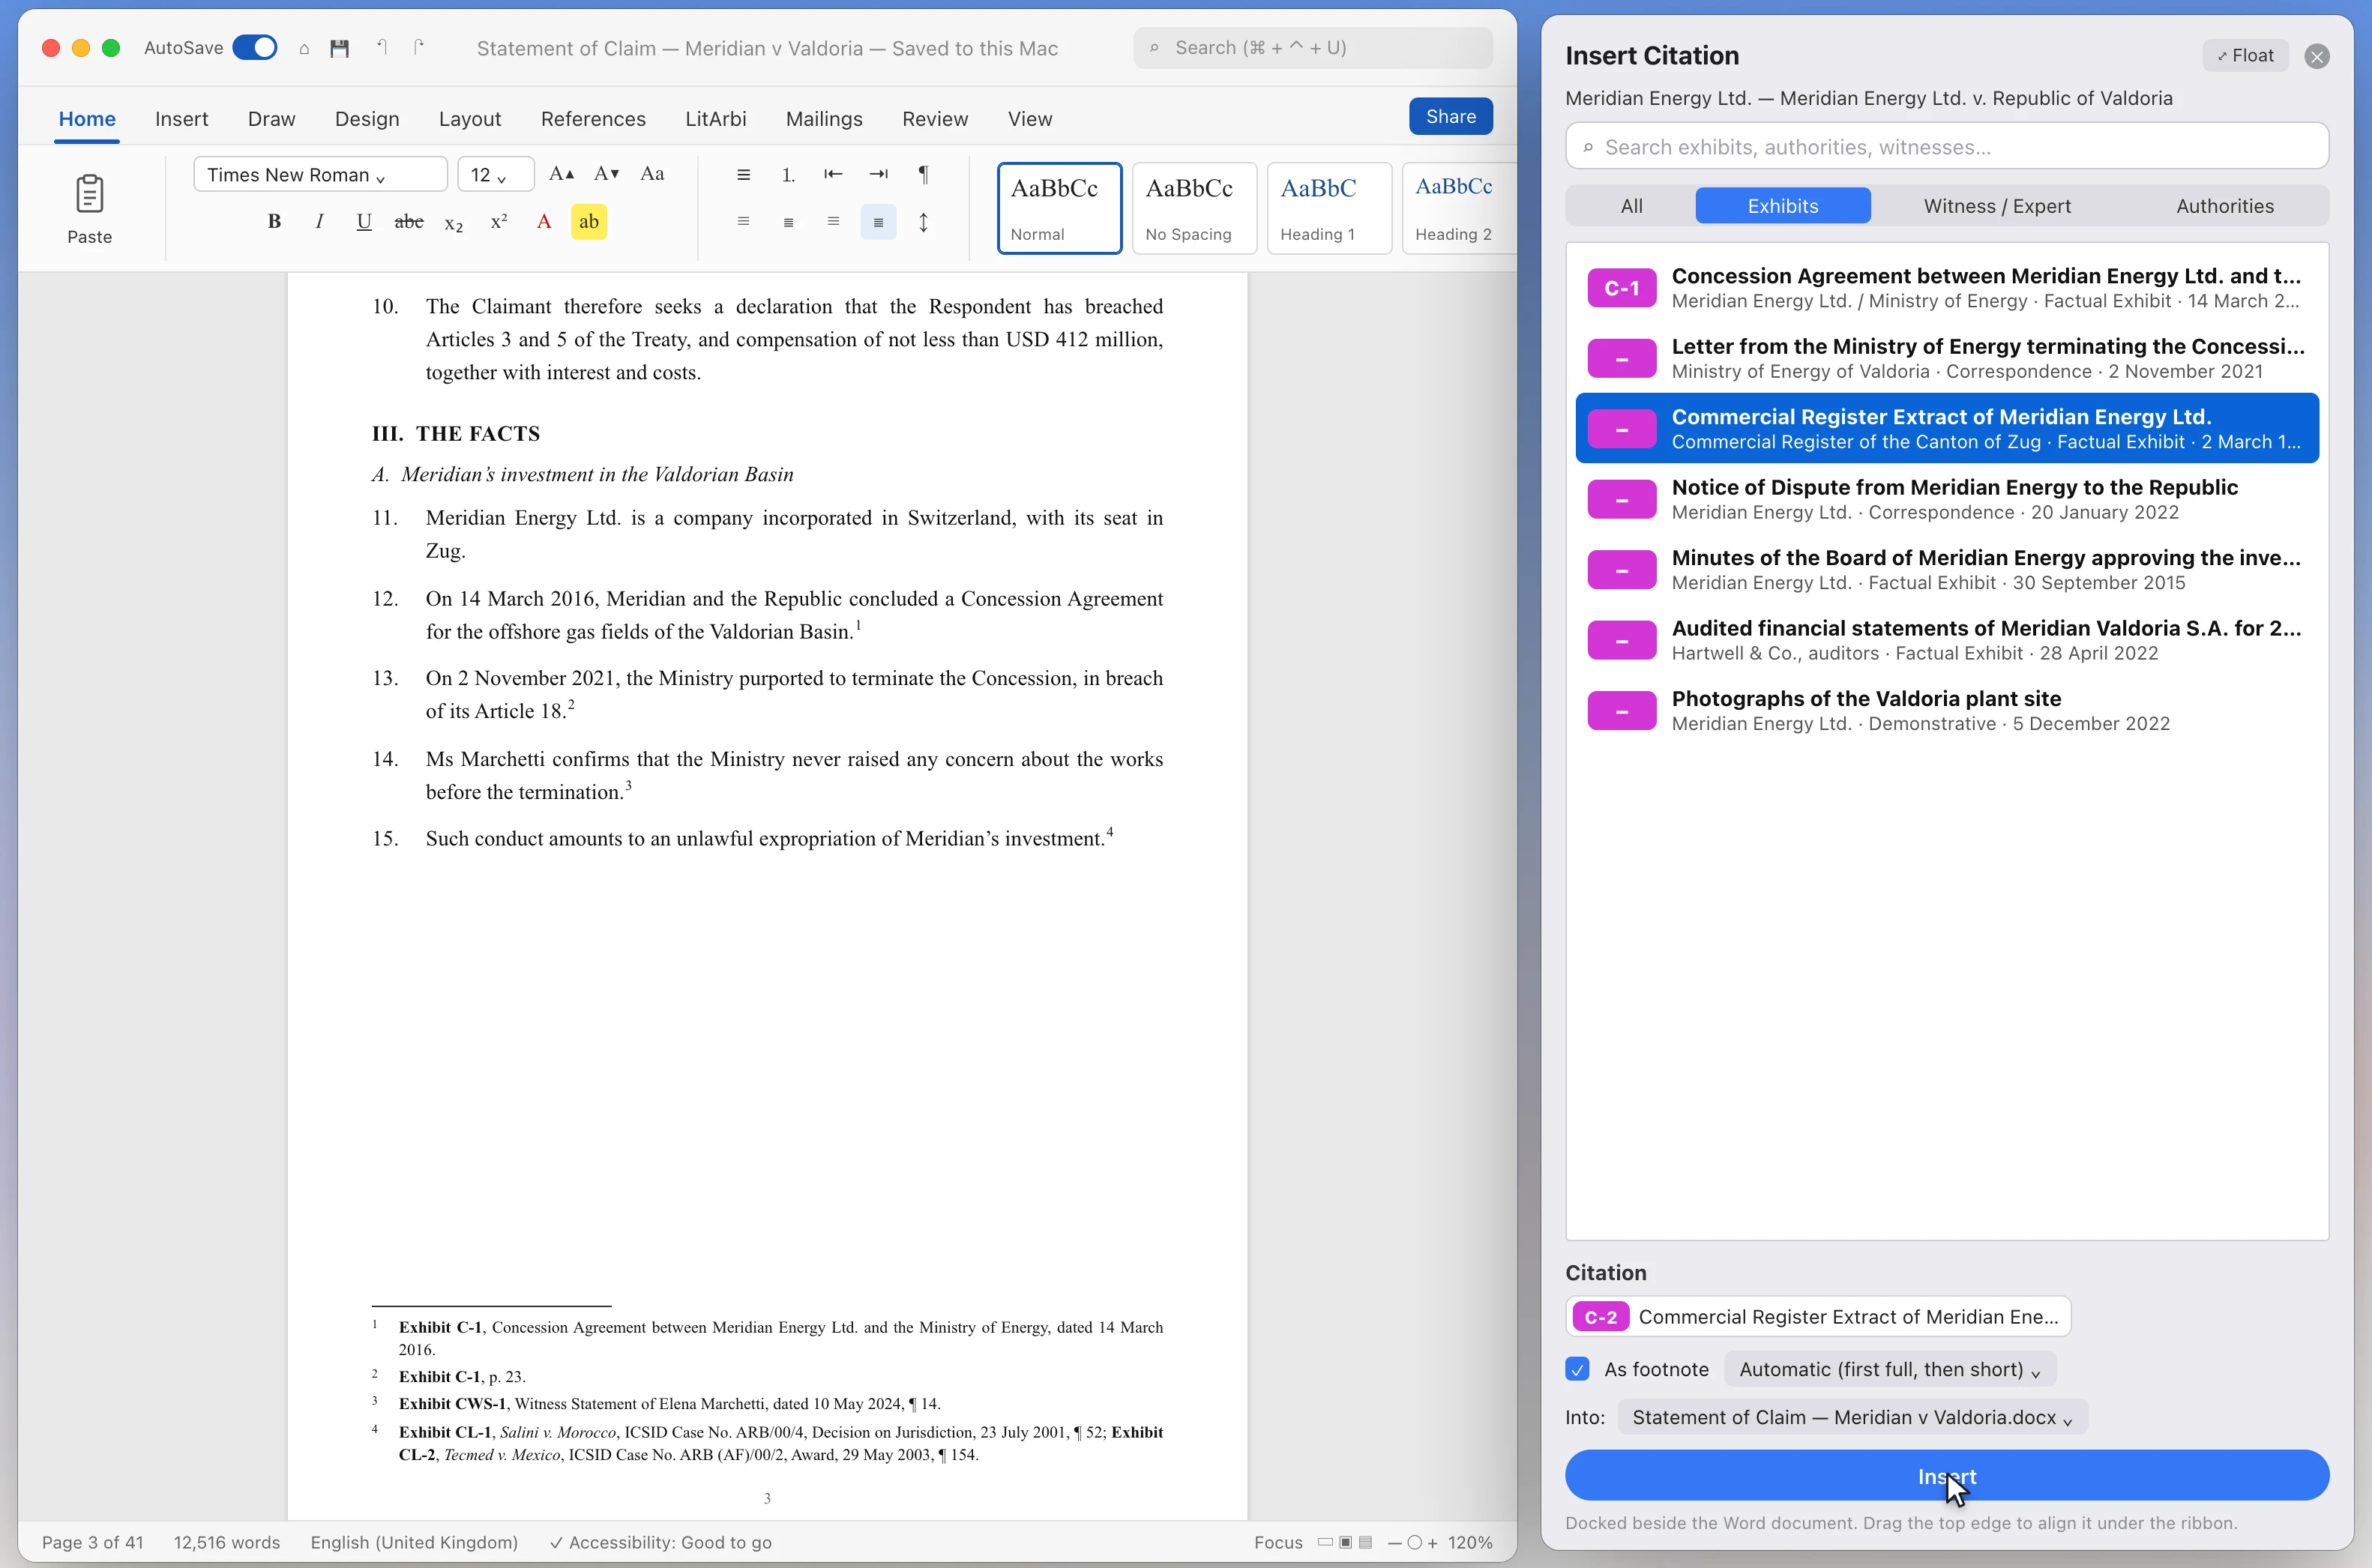Open the Insert ribbon tab
The height and width of the screenshot is (1568, 2372).
tap(181, 119)
